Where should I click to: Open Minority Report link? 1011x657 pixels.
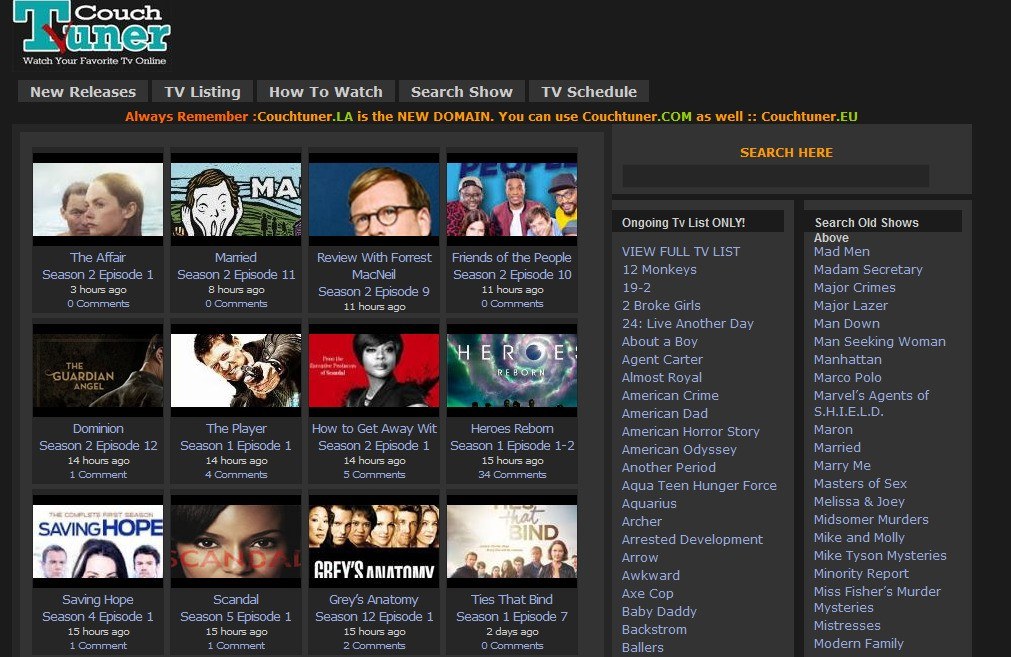point(861,574)
